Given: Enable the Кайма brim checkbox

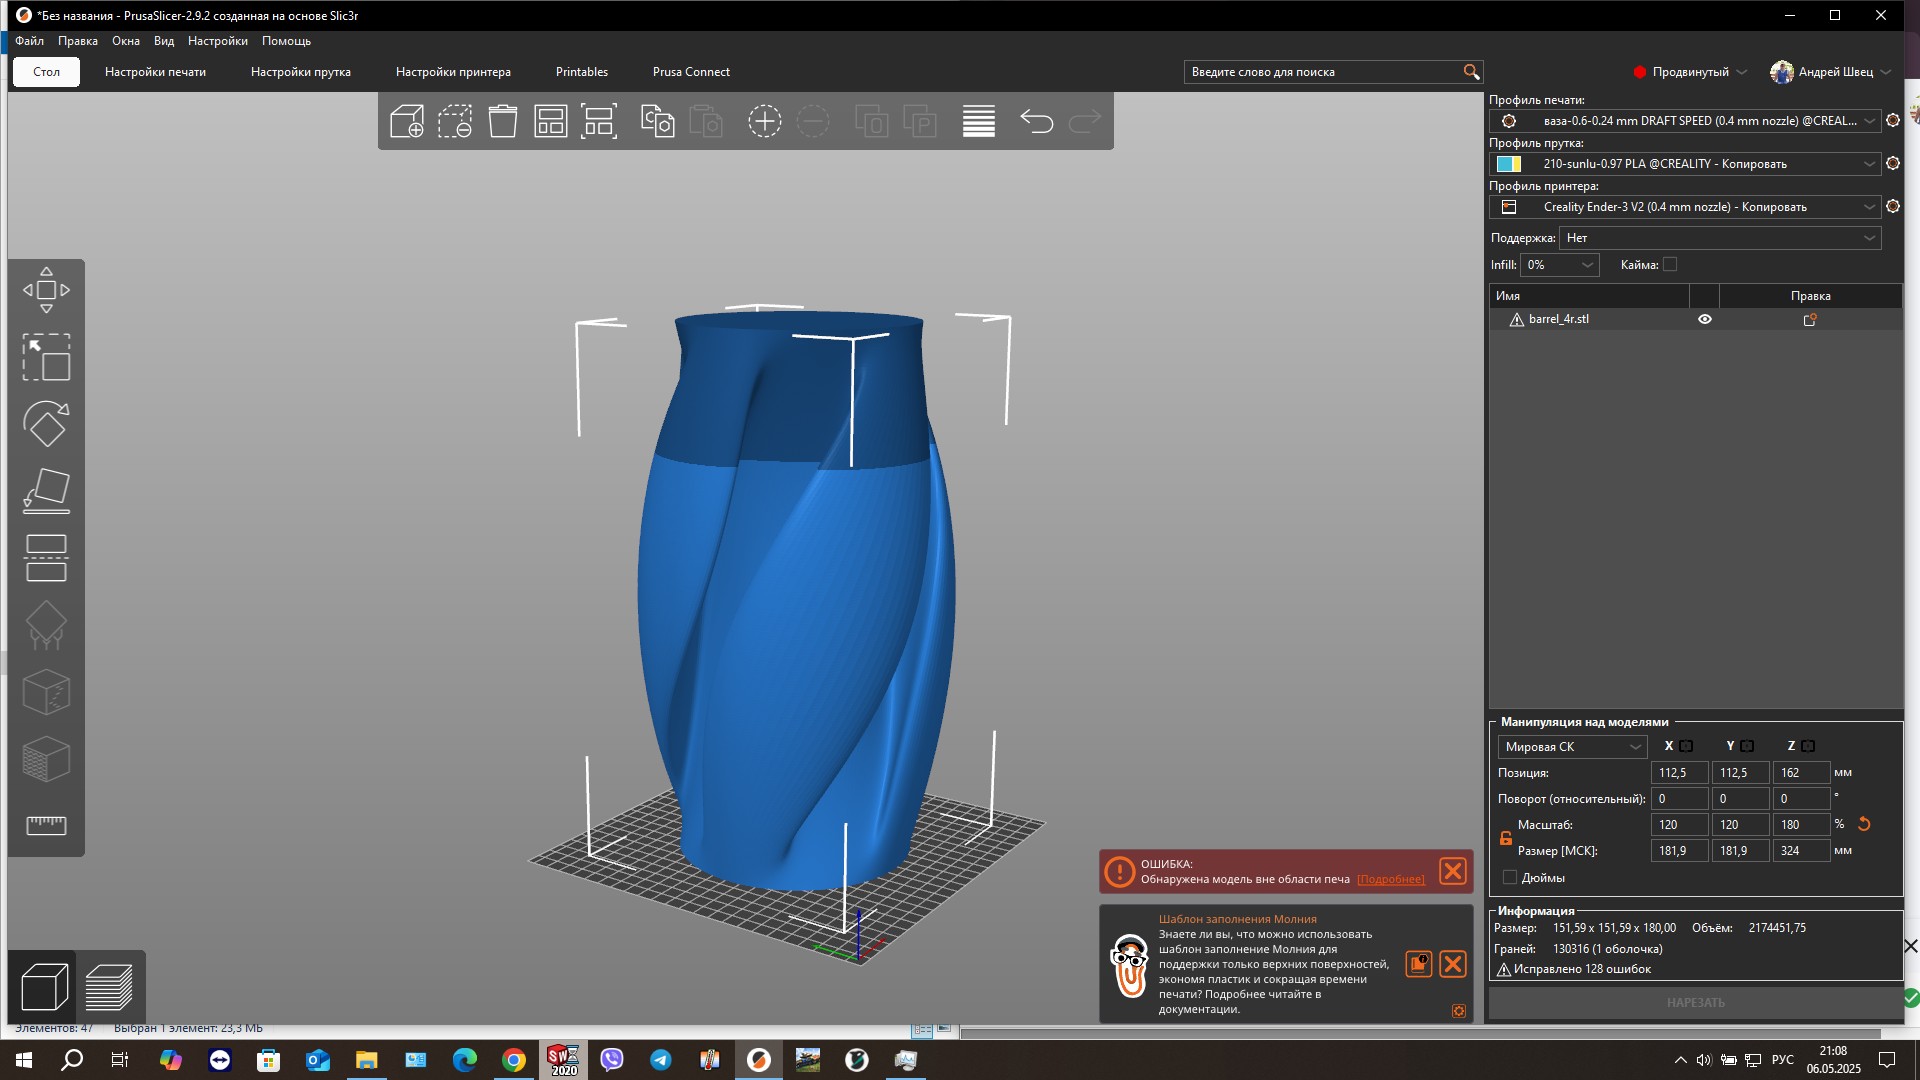Looking at the screenshot, I should 1670,264.
